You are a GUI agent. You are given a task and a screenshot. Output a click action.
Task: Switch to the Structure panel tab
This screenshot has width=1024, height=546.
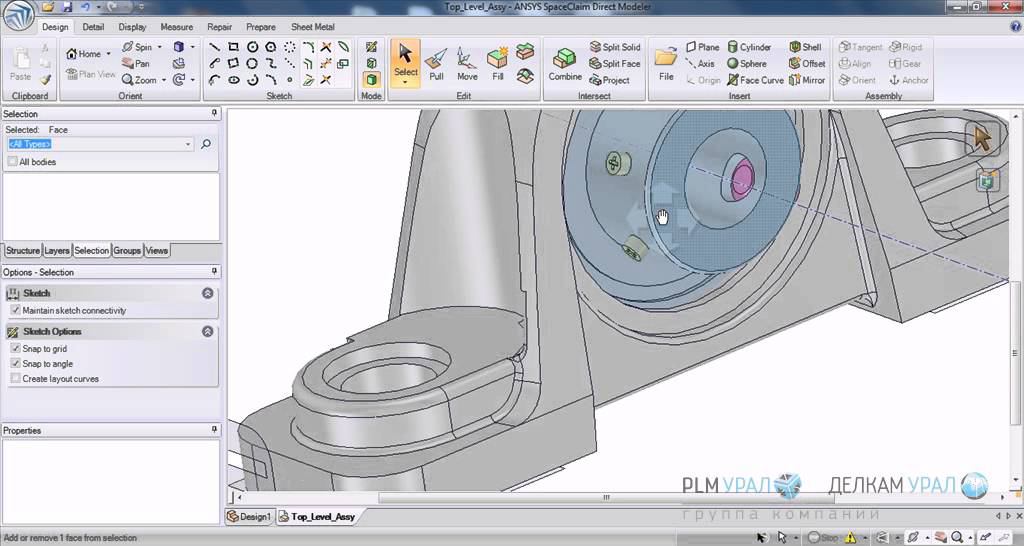tap(23, 250)
